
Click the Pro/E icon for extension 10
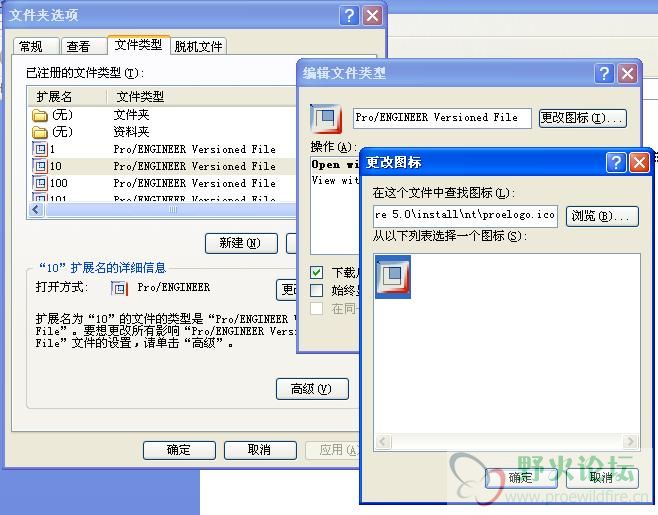pyautogui.click(x=40, y=166)
